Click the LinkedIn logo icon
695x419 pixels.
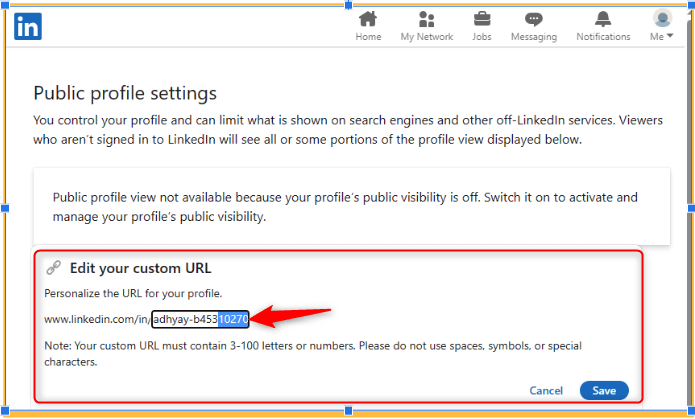pyautogui.click(x=28, y=27)
